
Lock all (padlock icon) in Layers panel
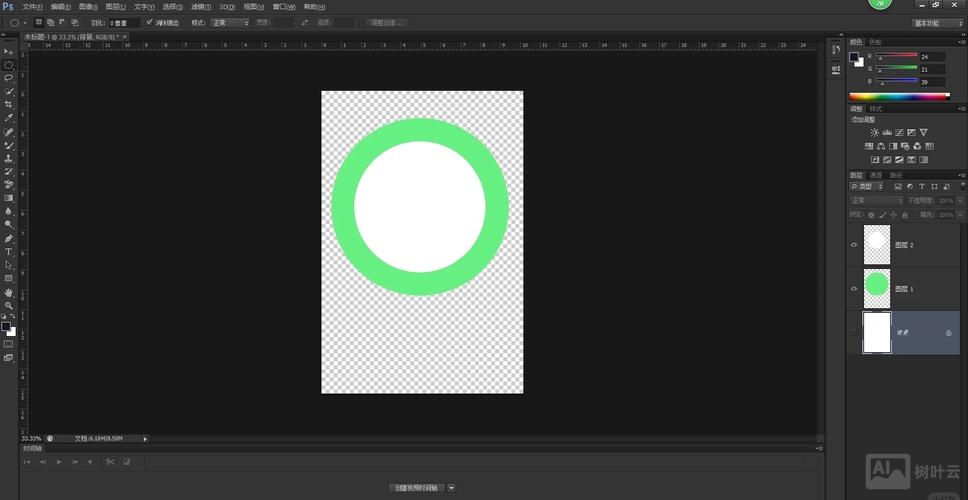tap(904, 215)
